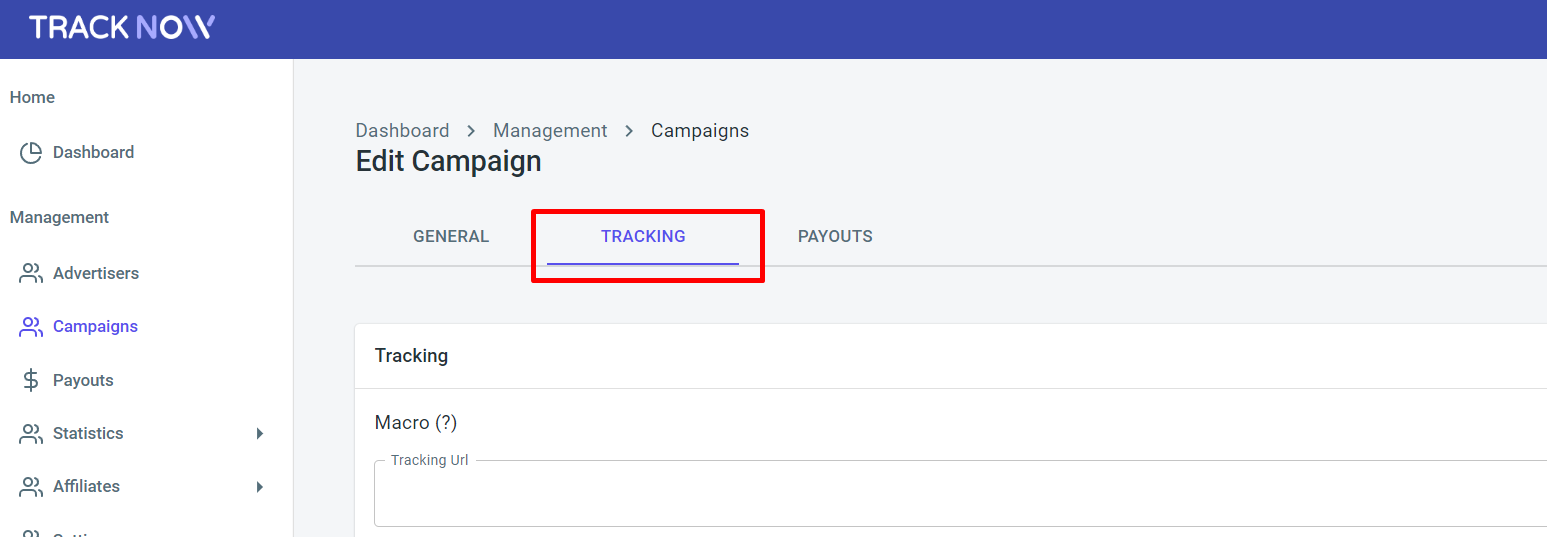1547x537 pixels.
Task: Click the Management breadcrumb link
Action: [x=550, y=131]
